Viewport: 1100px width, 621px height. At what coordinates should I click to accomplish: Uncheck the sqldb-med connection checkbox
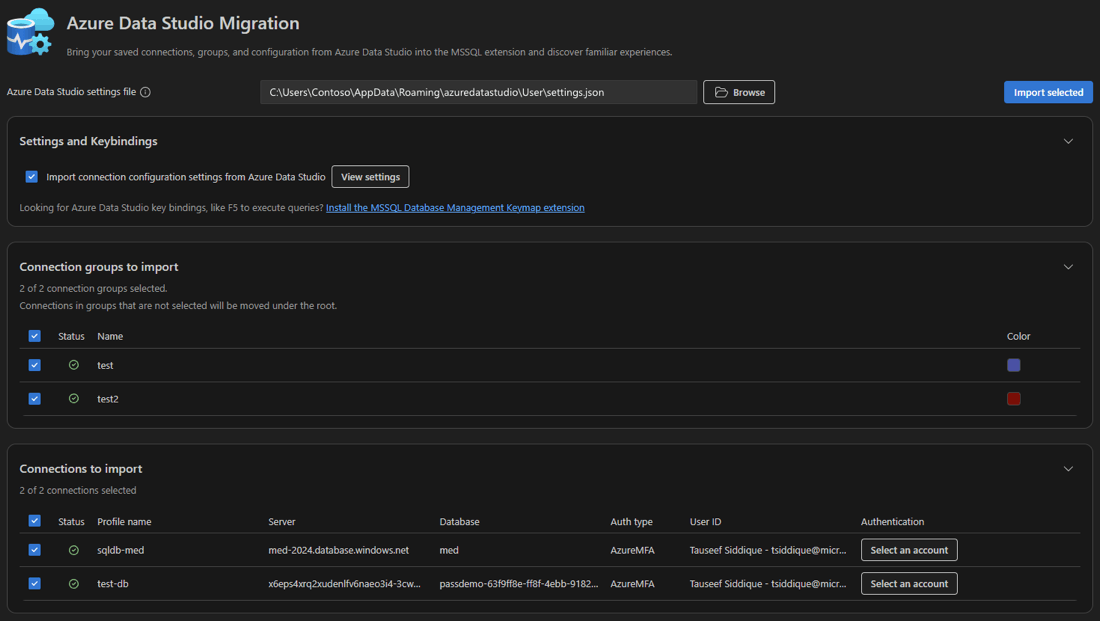point(35,550)
